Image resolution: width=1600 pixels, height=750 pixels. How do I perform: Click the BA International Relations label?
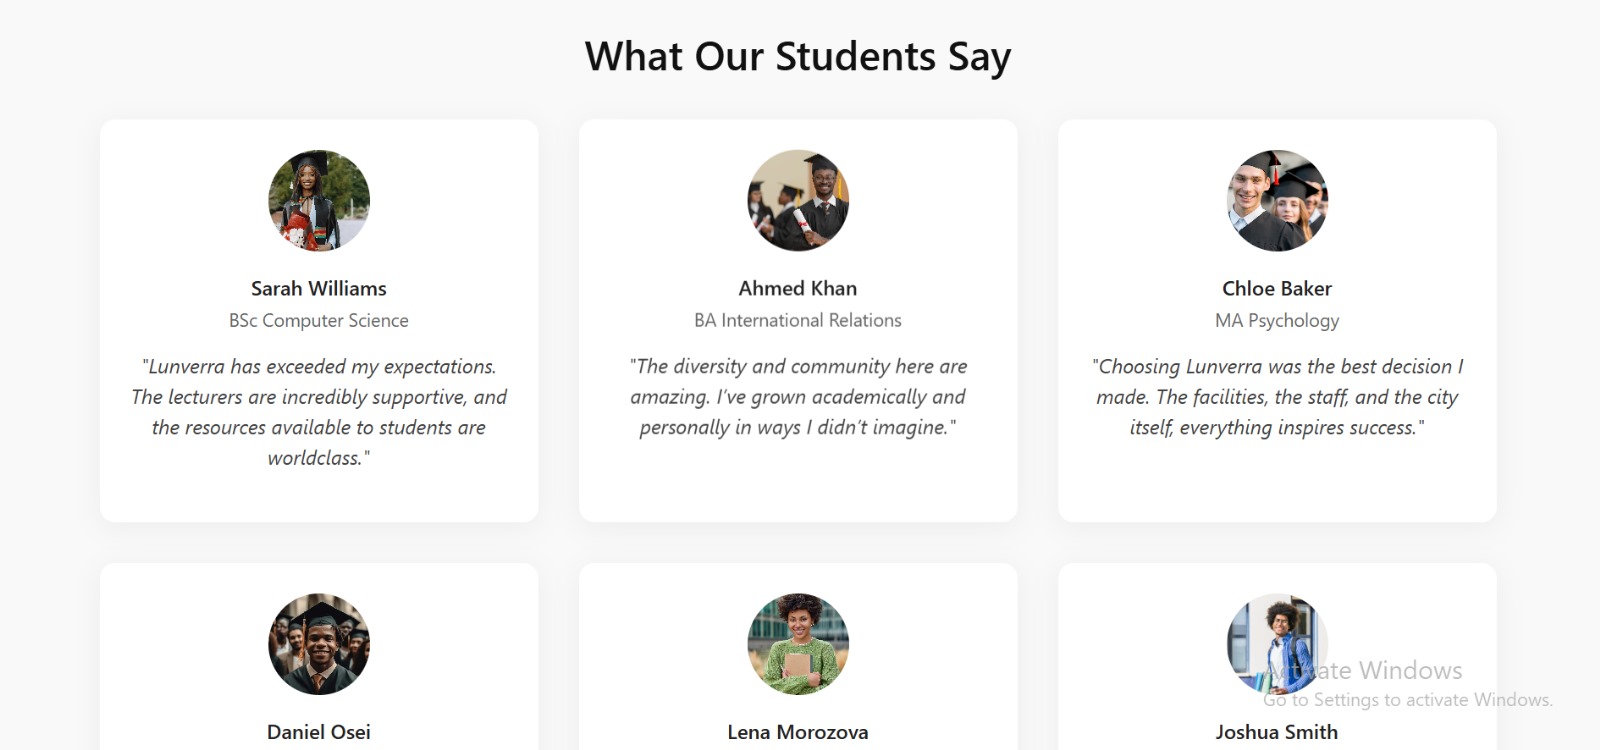(798, 320)
